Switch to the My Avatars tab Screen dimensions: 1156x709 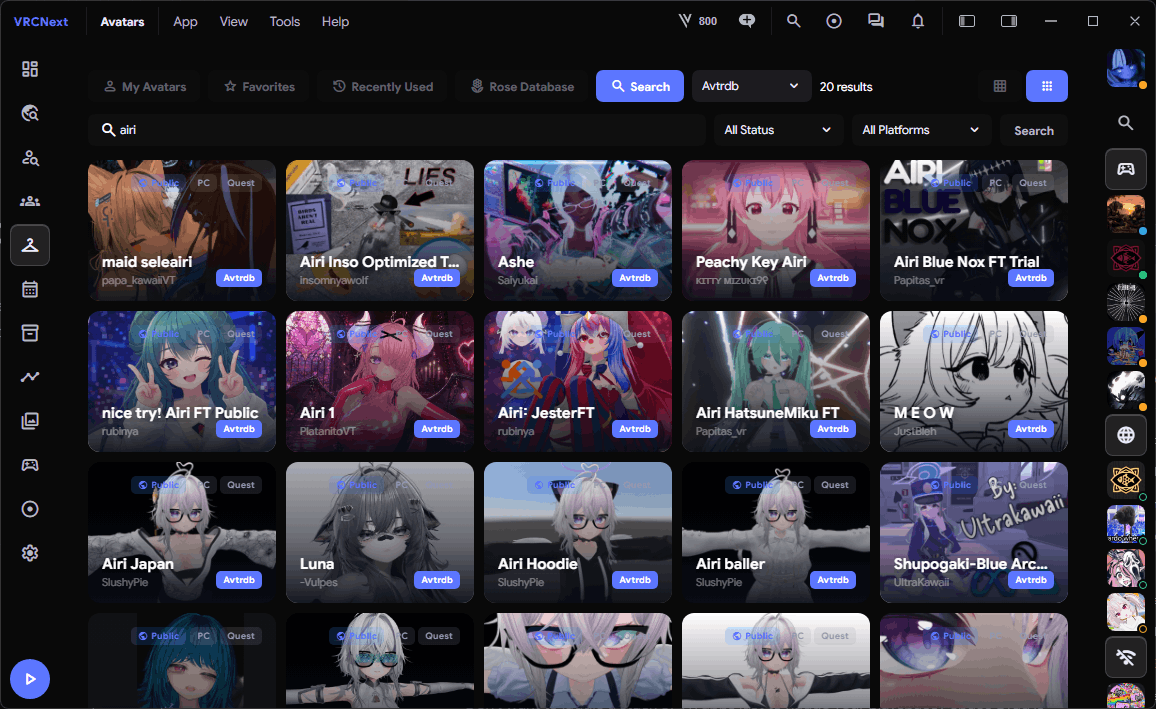pos(144,86)
